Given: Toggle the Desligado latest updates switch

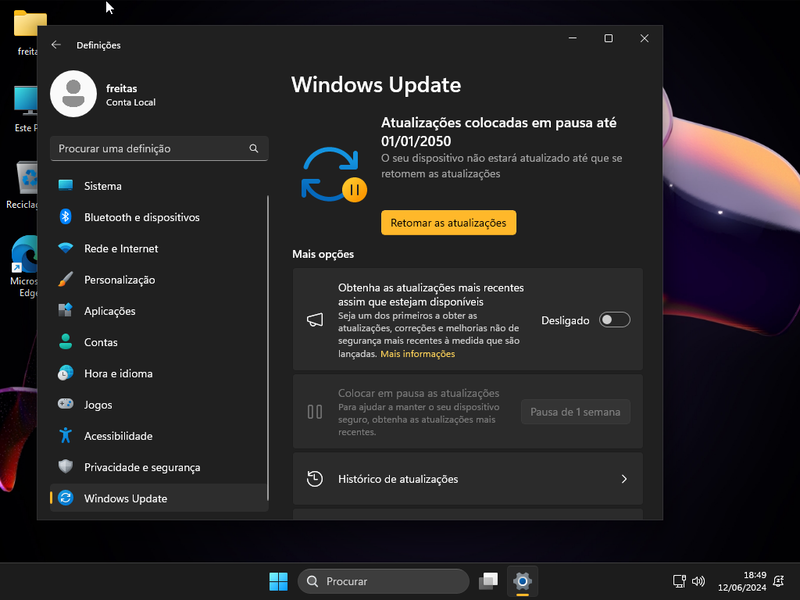Looking at the screenshot, I should pyautogui.click(x=614, y=320).
